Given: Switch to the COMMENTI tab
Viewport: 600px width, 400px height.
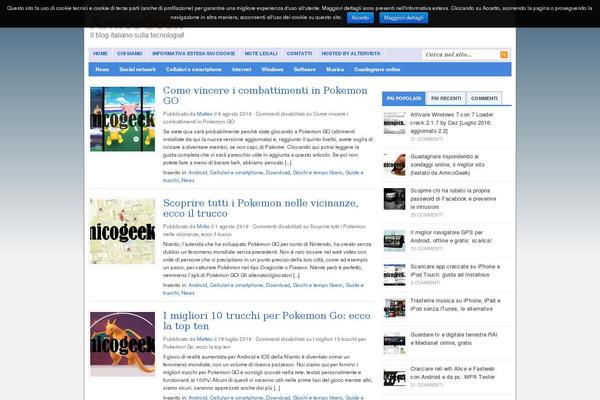Looking at the screenshot, I should (x=484, y=98).
